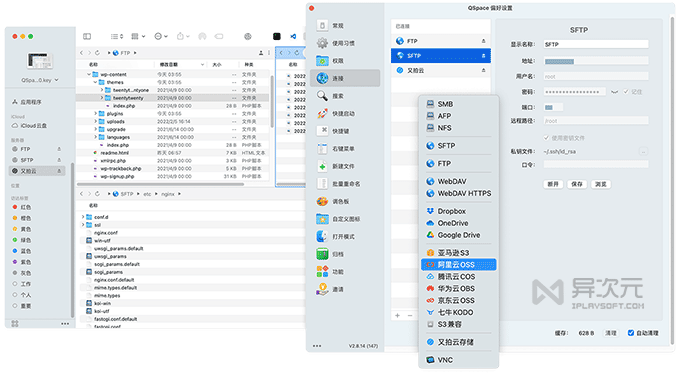Open the 归档 archive preferences pane

coord(345,254)
